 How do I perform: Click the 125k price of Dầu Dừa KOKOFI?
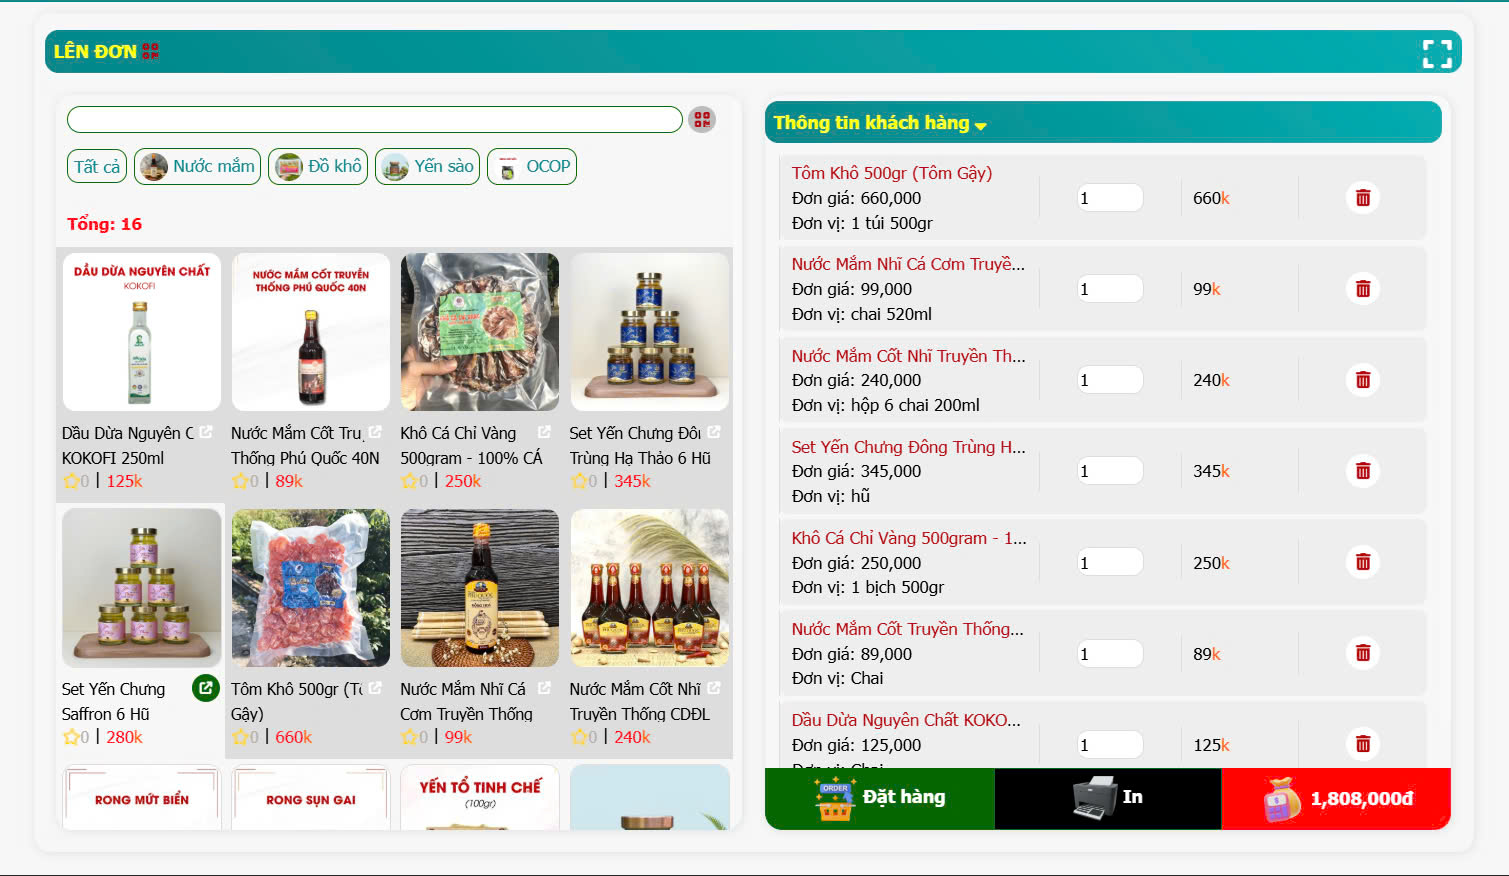125,481
